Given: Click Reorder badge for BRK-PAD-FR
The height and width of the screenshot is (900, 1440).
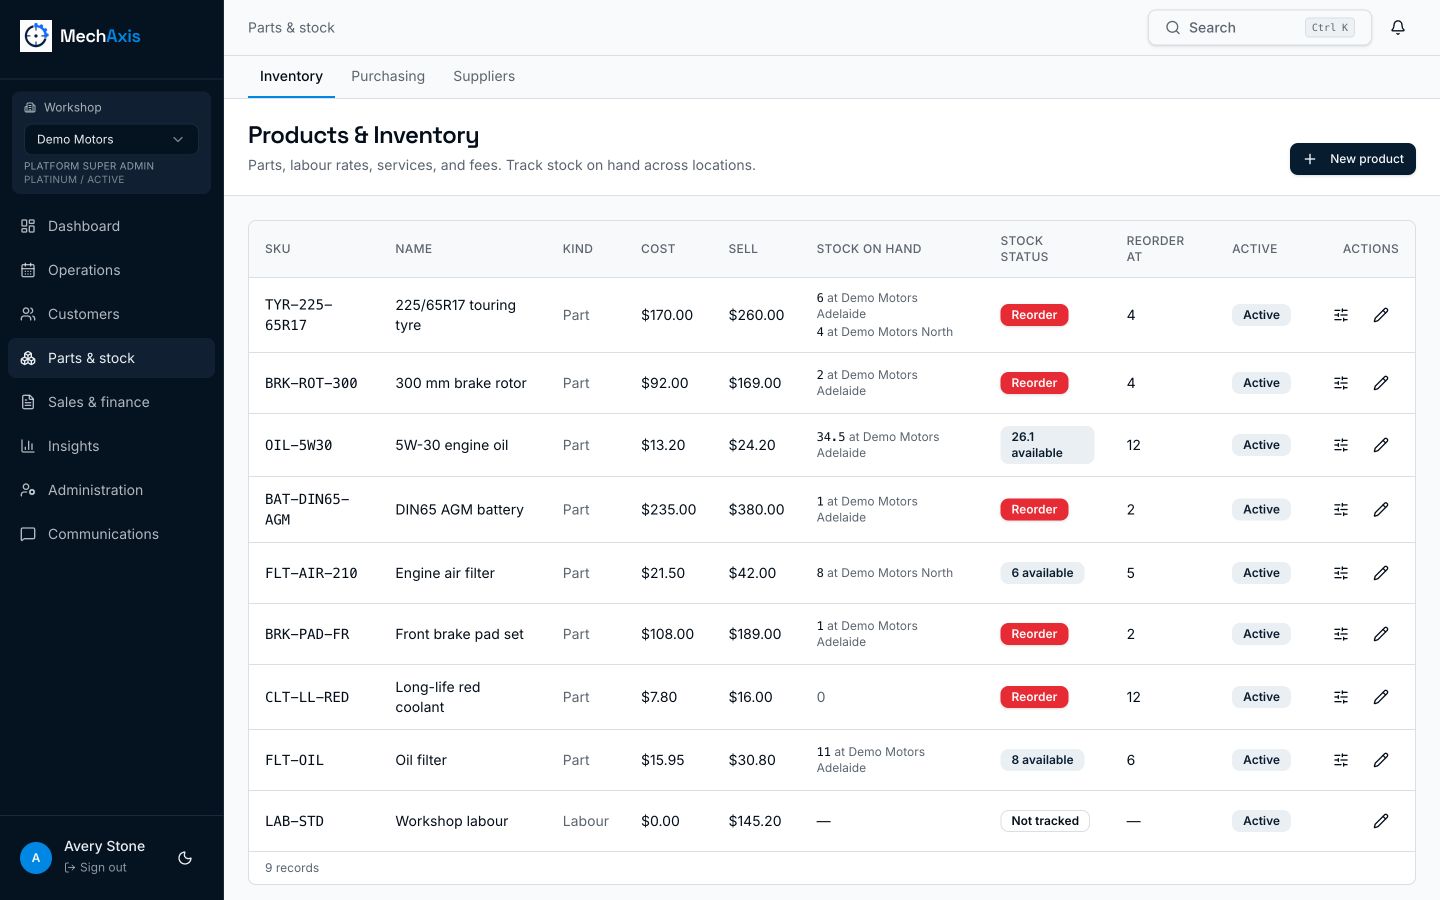Looking at the screenshot, I should [1034, 634].
